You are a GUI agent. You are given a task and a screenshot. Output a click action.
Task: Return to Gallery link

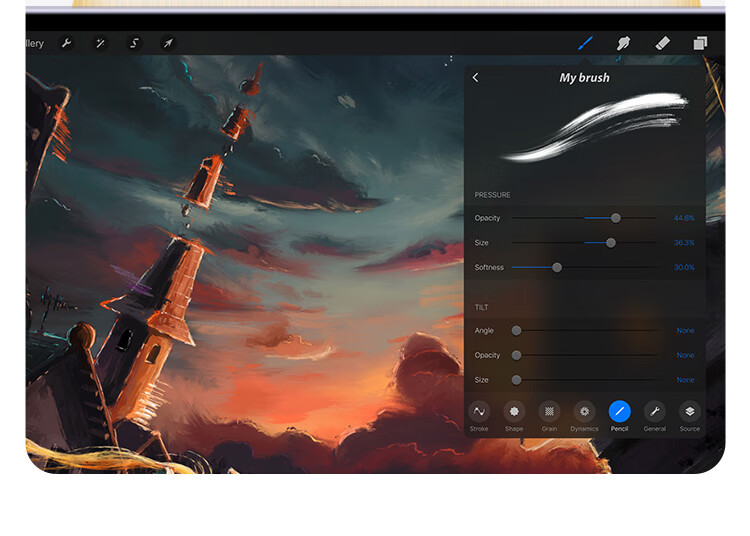coord(35,44)
